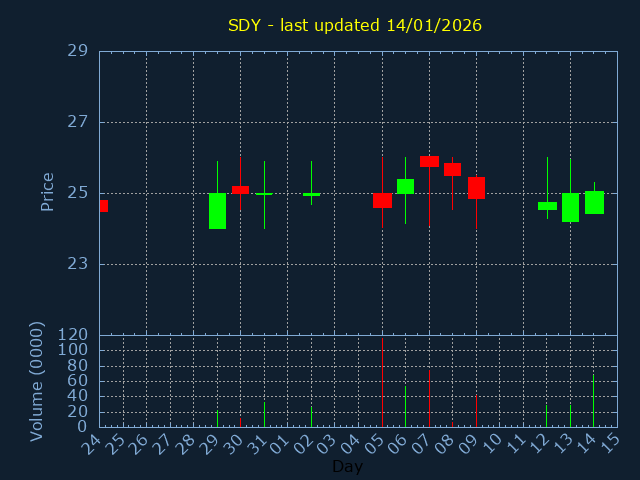Select the green candlestick body for day 13
Image resolution: width=640 pixels, height=480 pixels.
coord(571,207)
